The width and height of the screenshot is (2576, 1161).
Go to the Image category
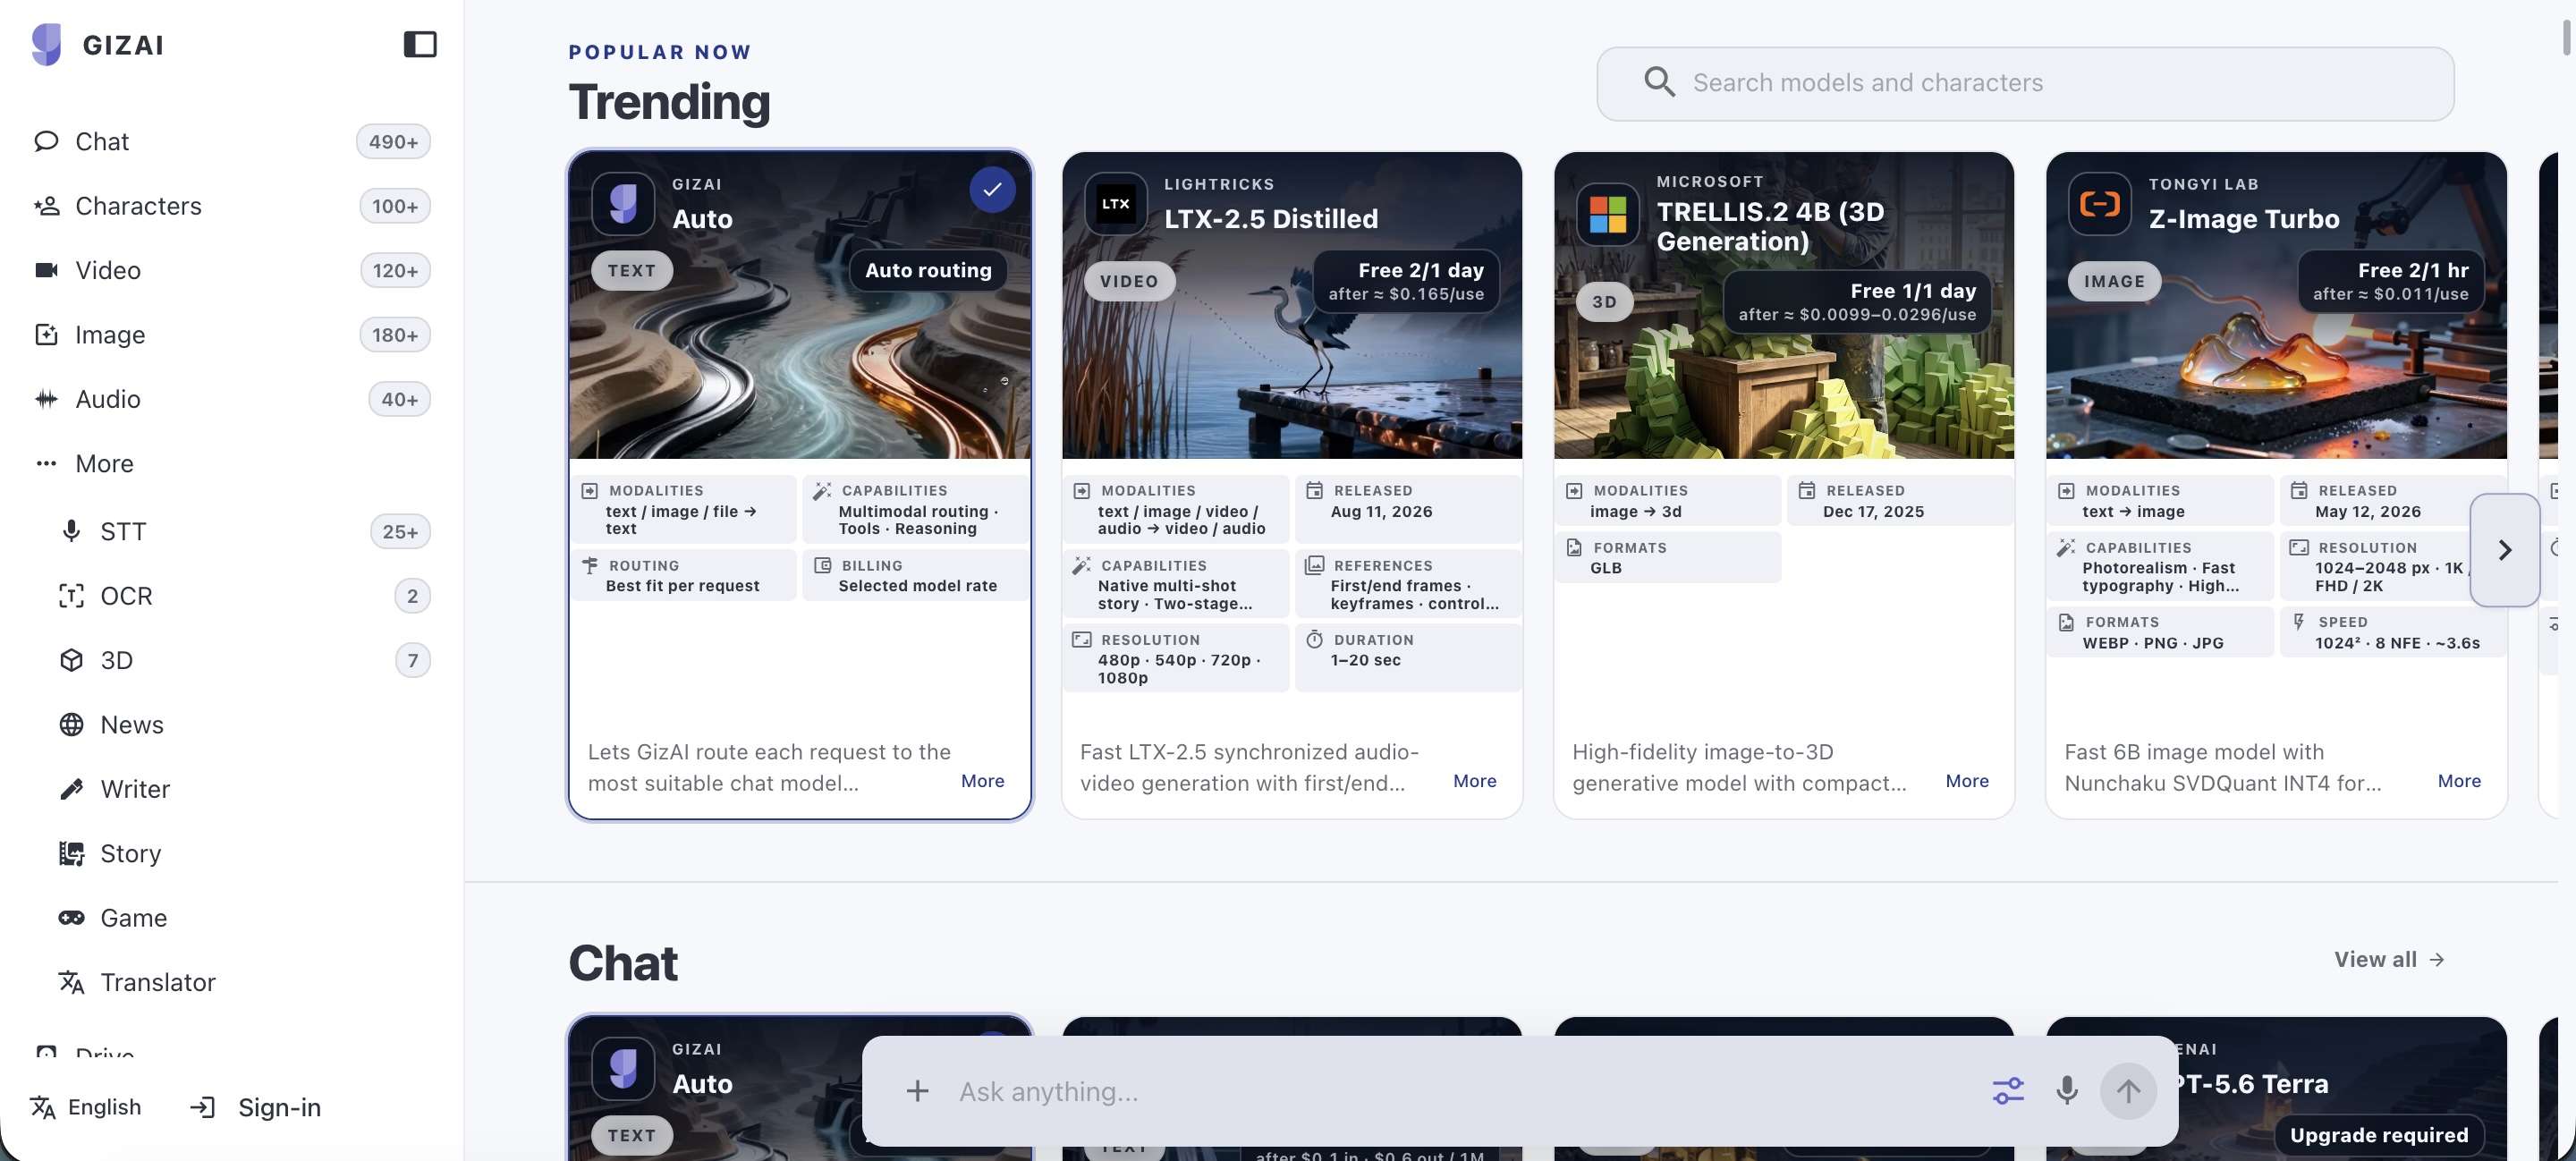tap(232, 334)
